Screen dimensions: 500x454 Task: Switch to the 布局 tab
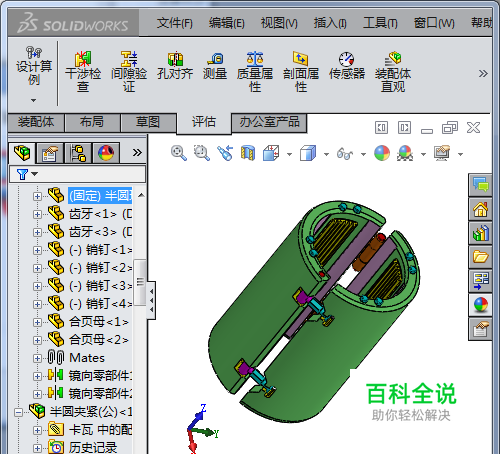tap(92, 122)
